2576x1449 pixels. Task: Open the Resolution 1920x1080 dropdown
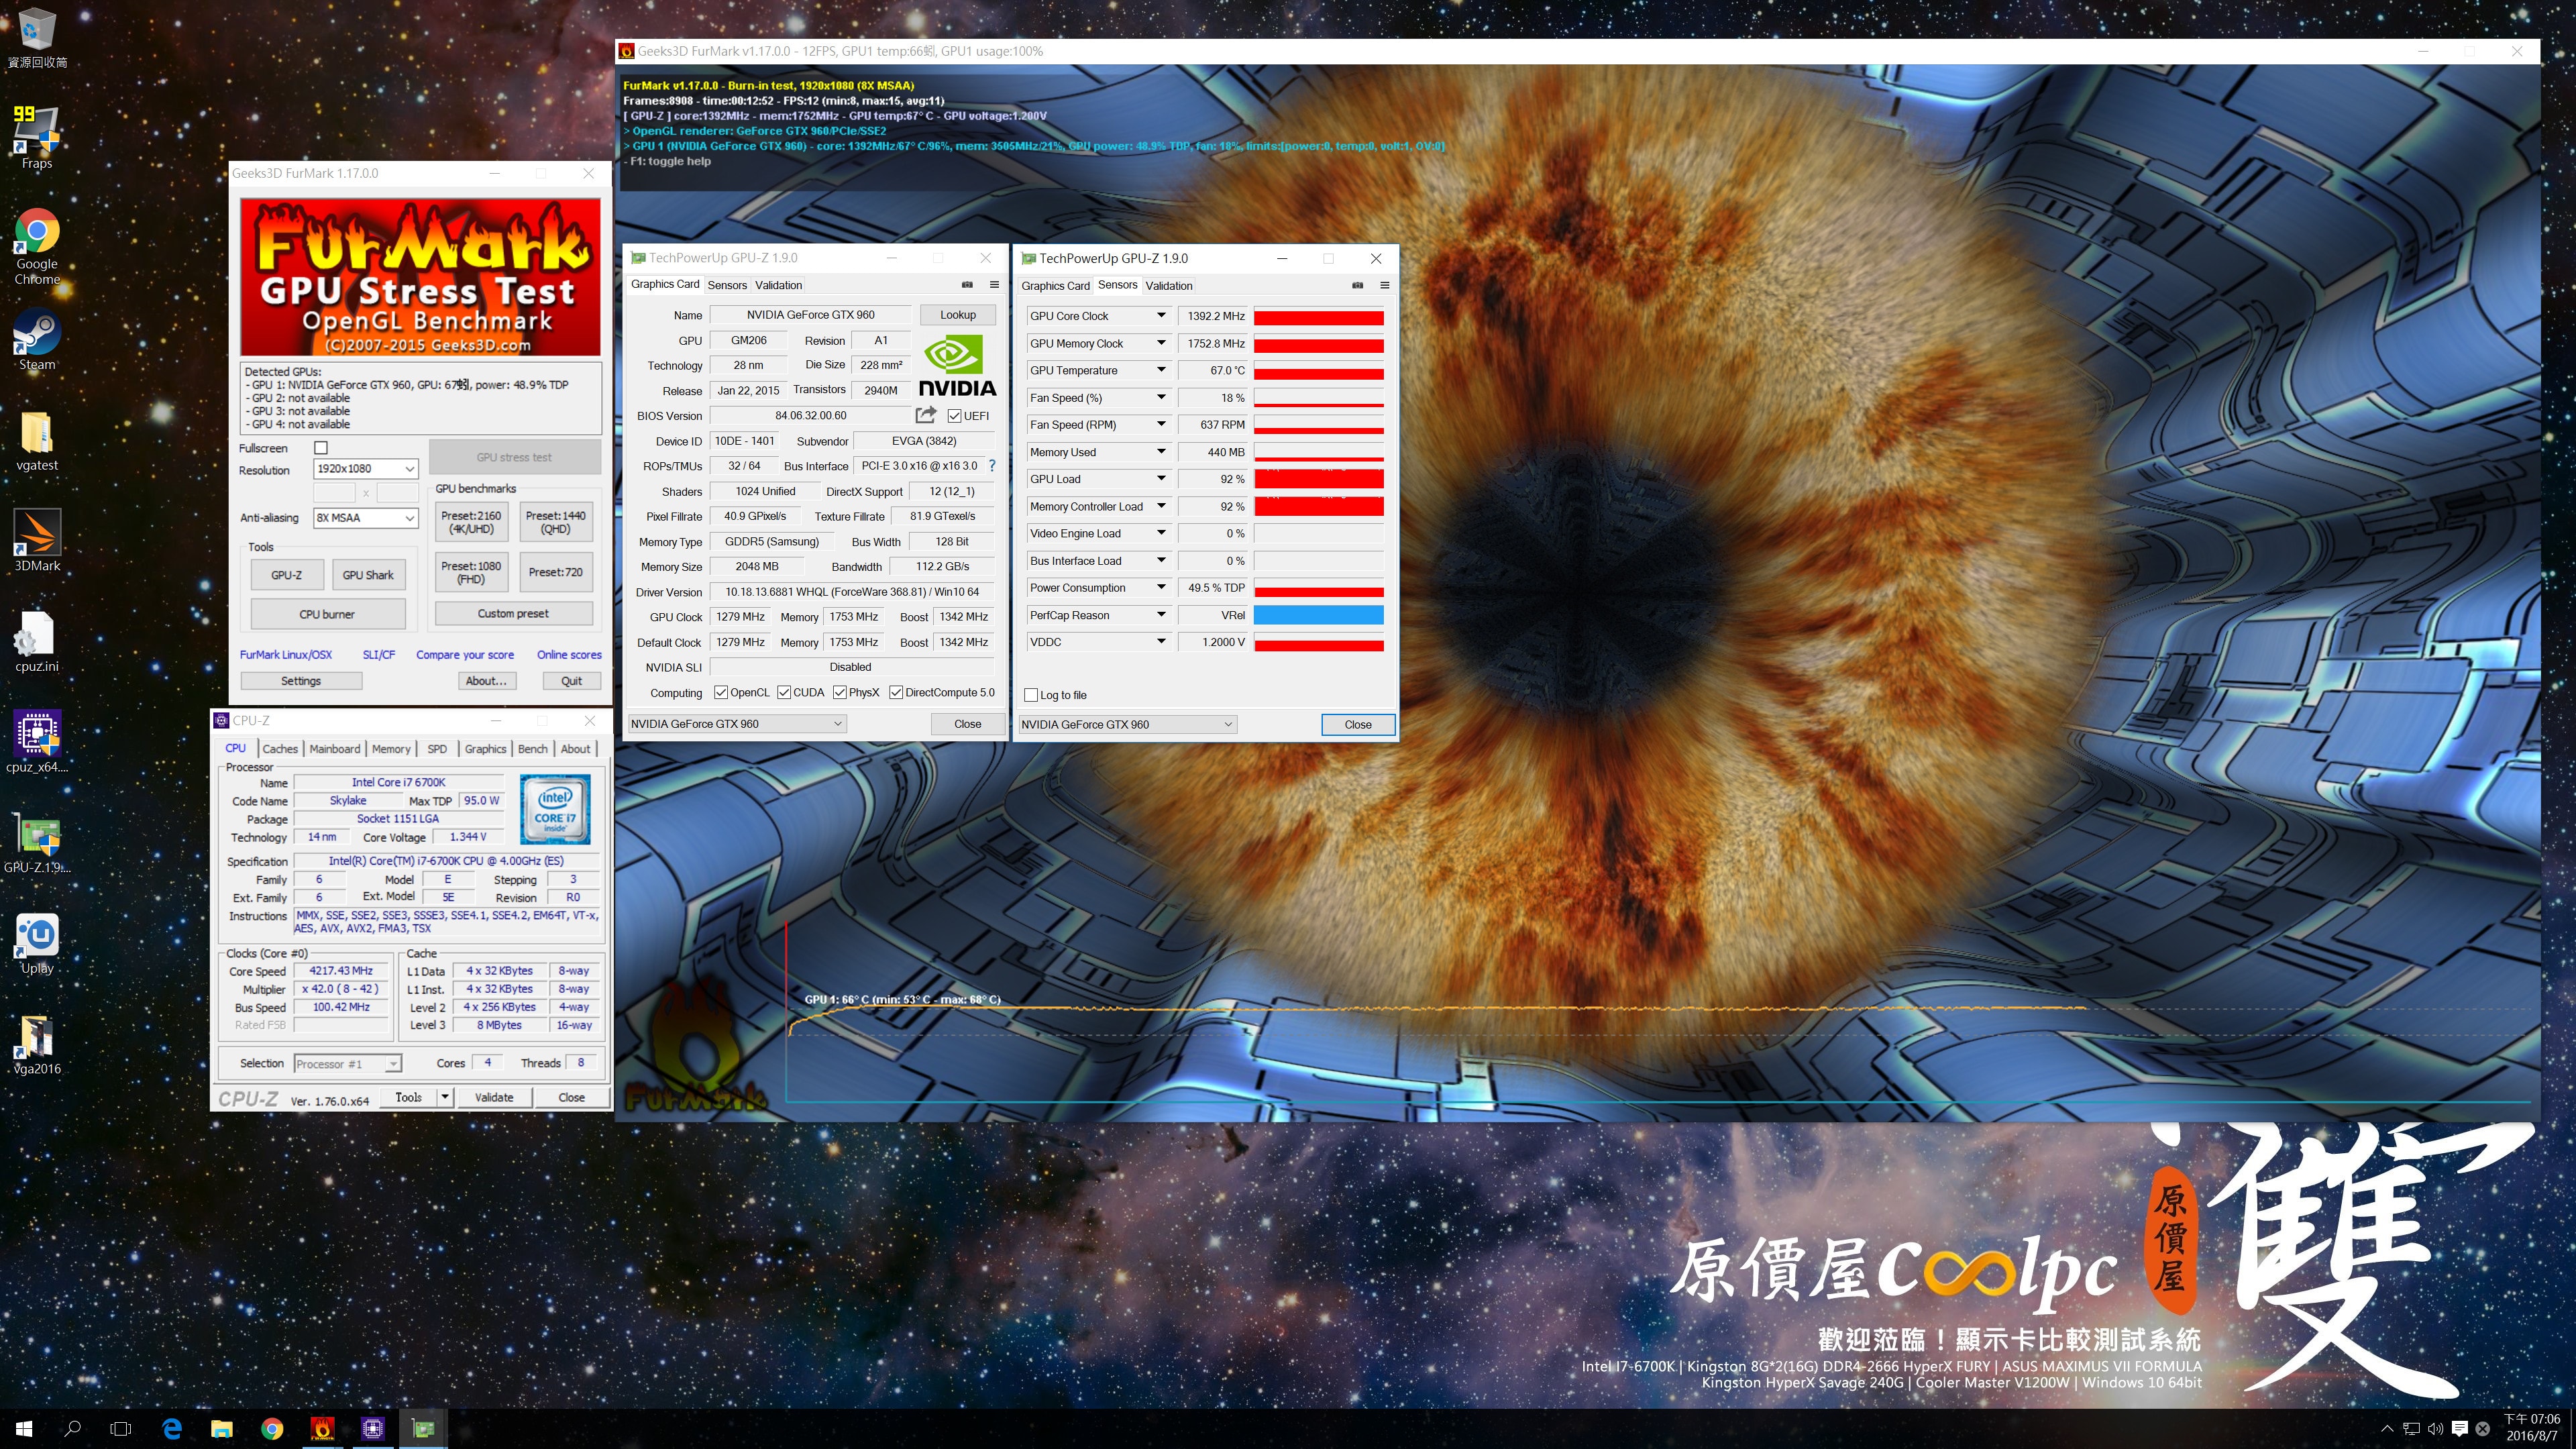point(366,469)
